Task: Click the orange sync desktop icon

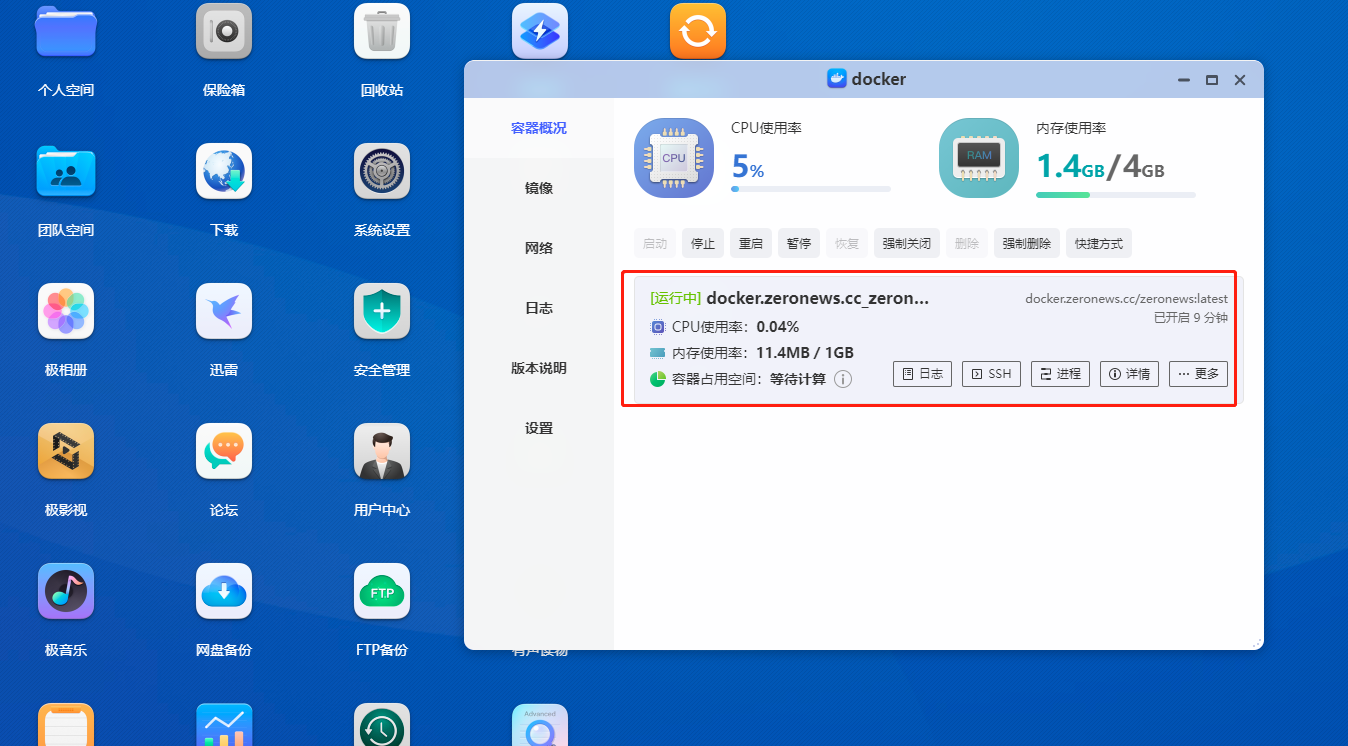Action: pos(698,31)
